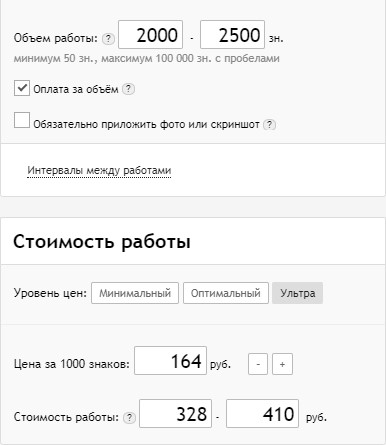Select the Оптимальный price level

point(226,293)
